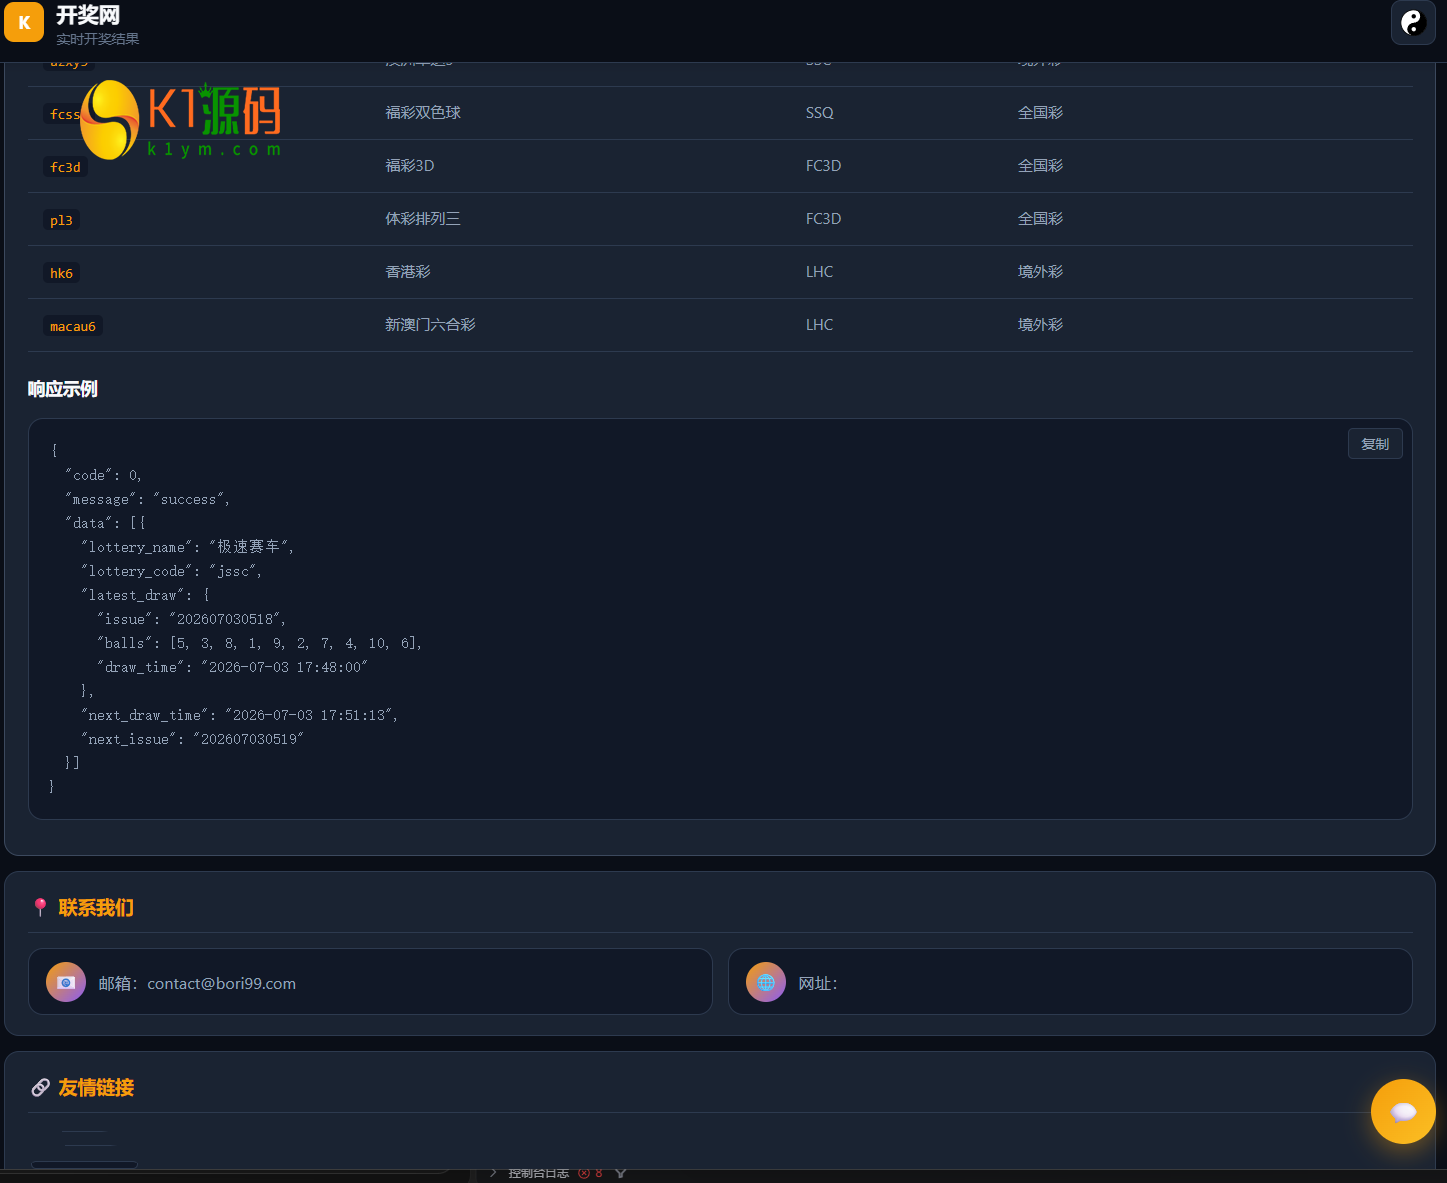The image size is (1447, 1183).
Task: Click the 新澳门六合彩 lottery name cell
Action: click(x=430, y=325)
